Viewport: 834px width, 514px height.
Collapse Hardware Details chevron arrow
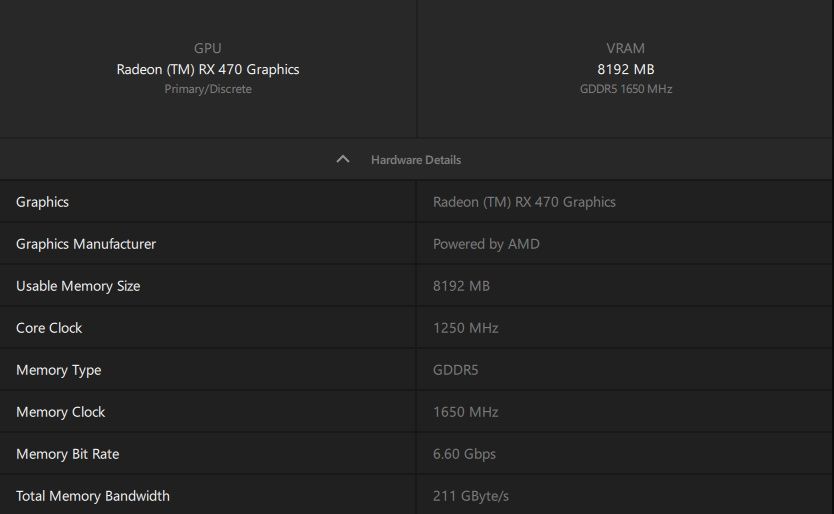343,160
